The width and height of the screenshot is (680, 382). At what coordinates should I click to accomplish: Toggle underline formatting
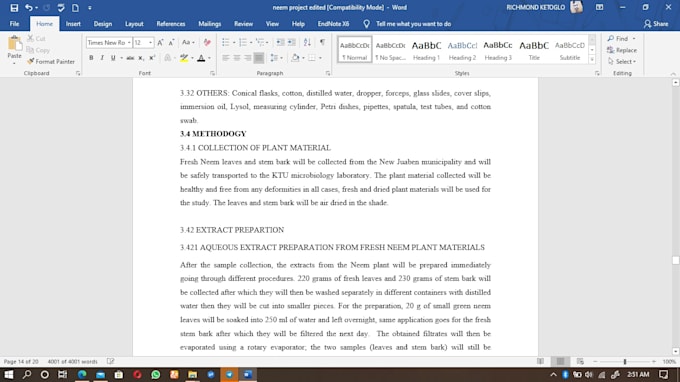[113, 58]
